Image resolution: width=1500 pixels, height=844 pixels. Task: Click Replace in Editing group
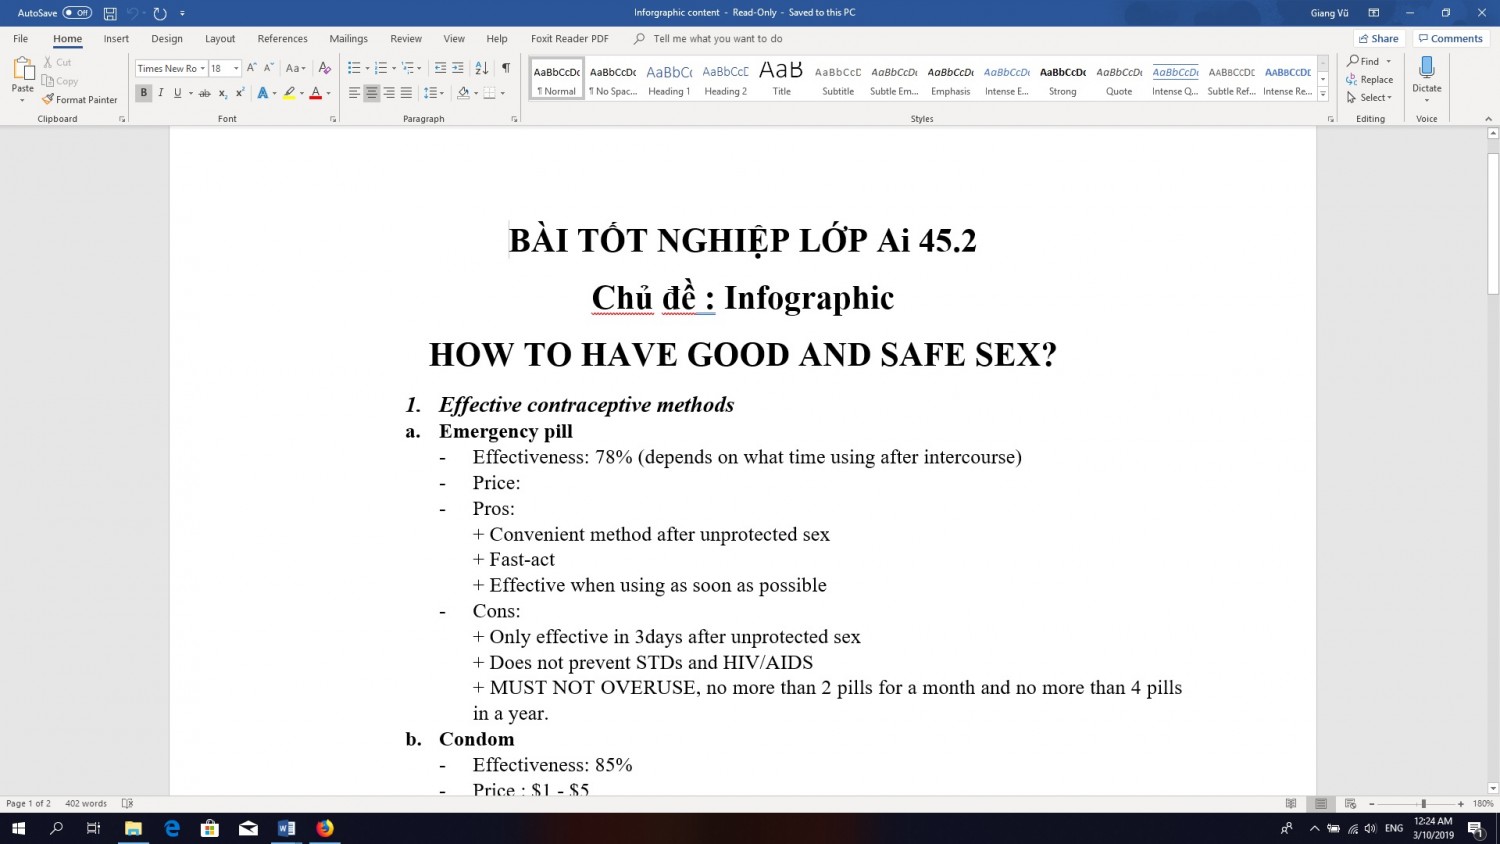point(1369,79)
